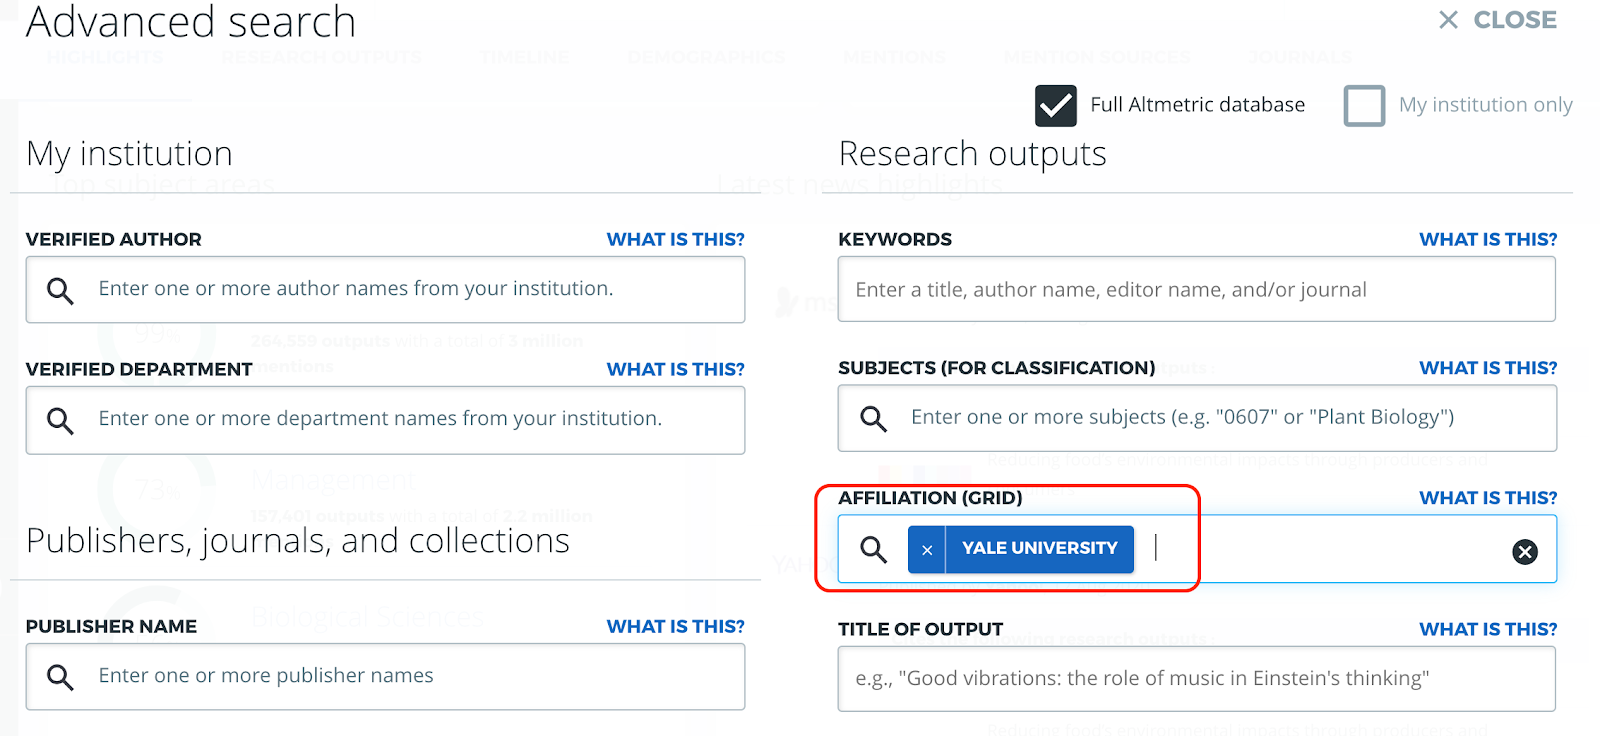Open 'What is this?' for Verified Department
Viewport: 1600px width, 736px height.
675,369
